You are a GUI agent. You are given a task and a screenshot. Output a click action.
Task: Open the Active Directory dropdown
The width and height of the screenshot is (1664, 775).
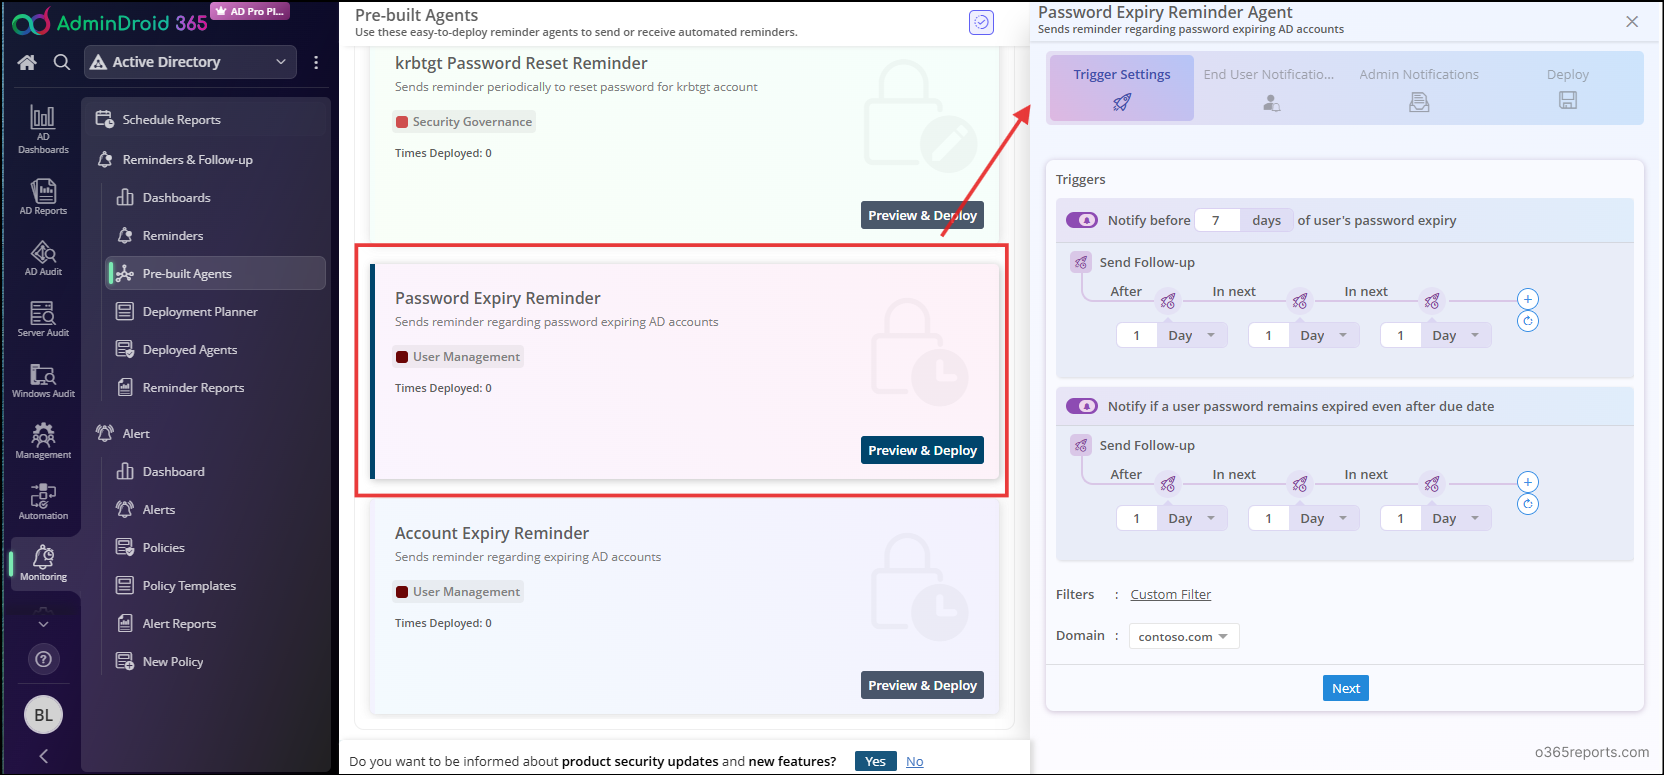click(190, 62)
